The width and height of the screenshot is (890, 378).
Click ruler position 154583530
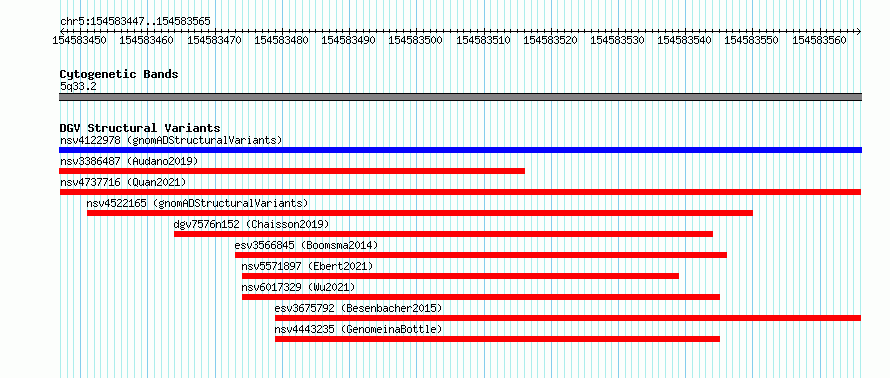coord(618,40)
